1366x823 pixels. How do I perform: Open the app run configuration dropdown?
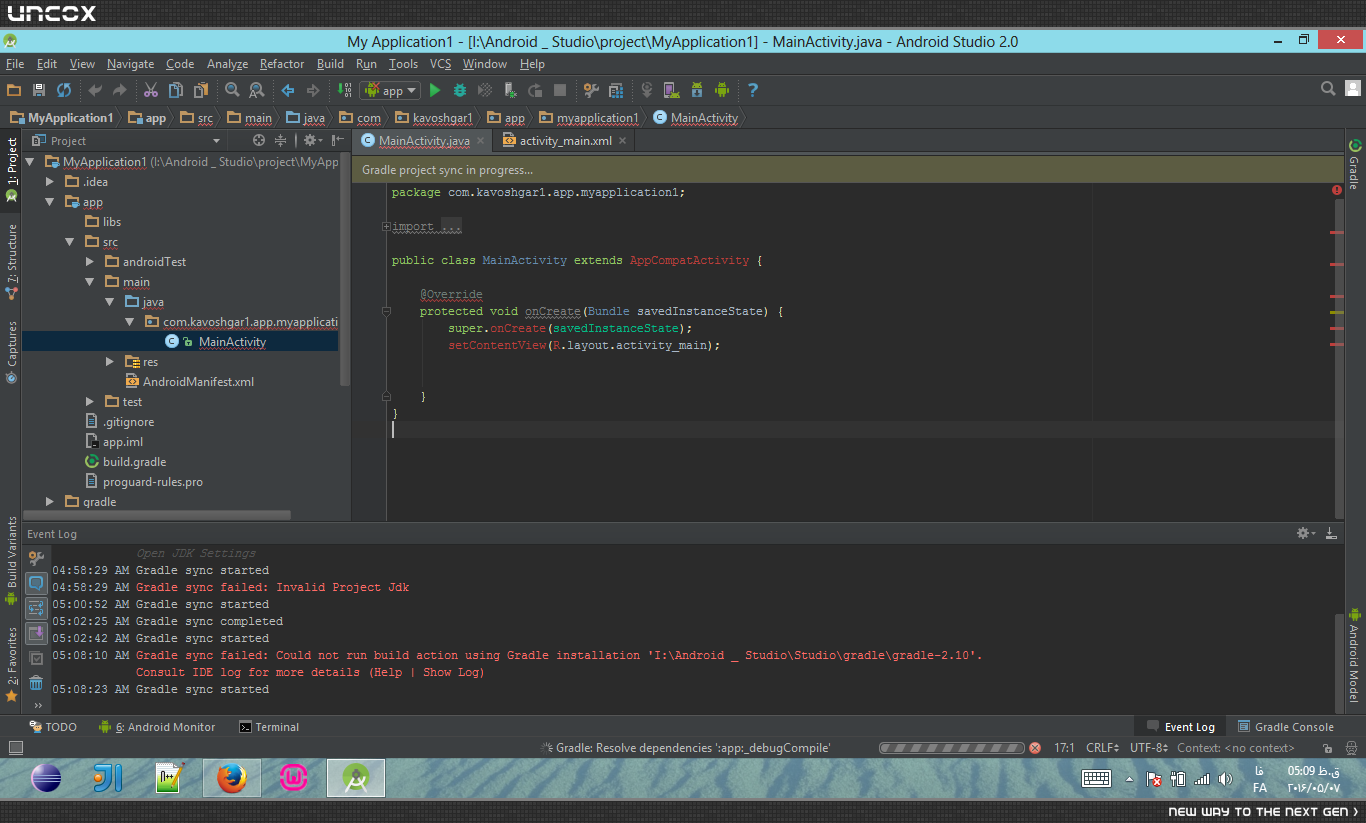click(391, 90)
